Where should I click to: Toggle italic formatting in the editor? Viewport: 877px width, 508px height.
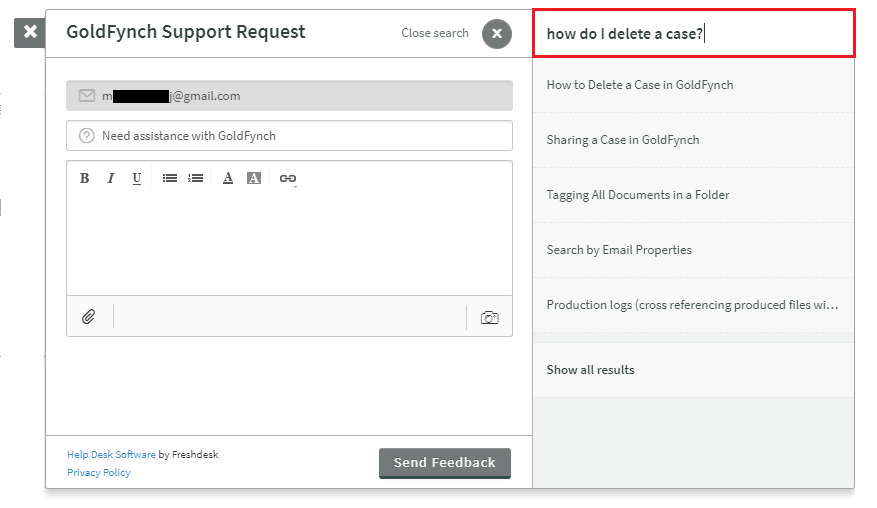111,178
